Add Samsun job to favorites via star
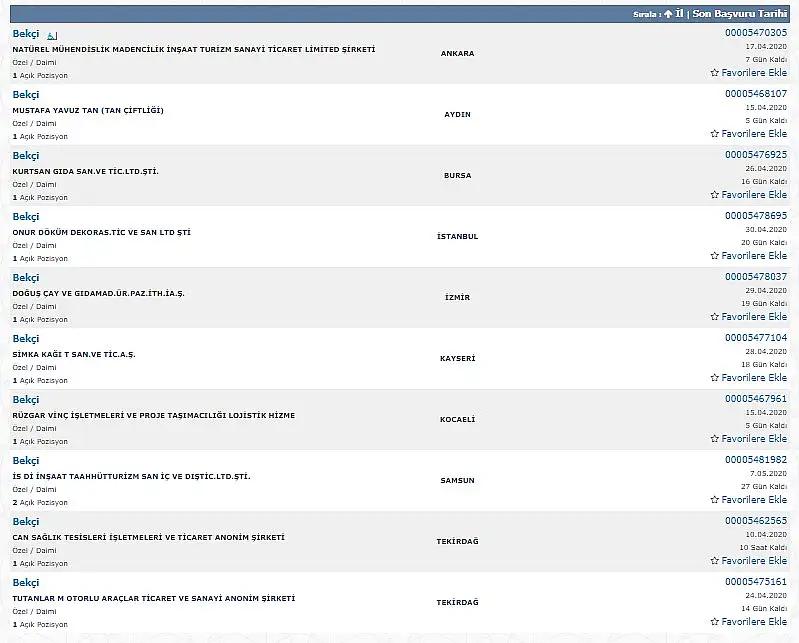 point(714,500)
